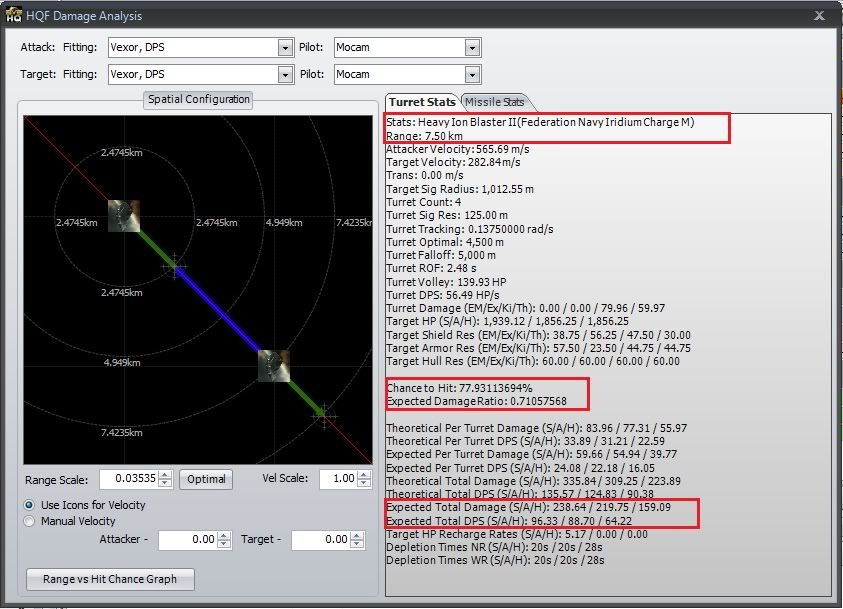
Task: Click the Expected Damage Ratio line
Action: coord(476,401)
